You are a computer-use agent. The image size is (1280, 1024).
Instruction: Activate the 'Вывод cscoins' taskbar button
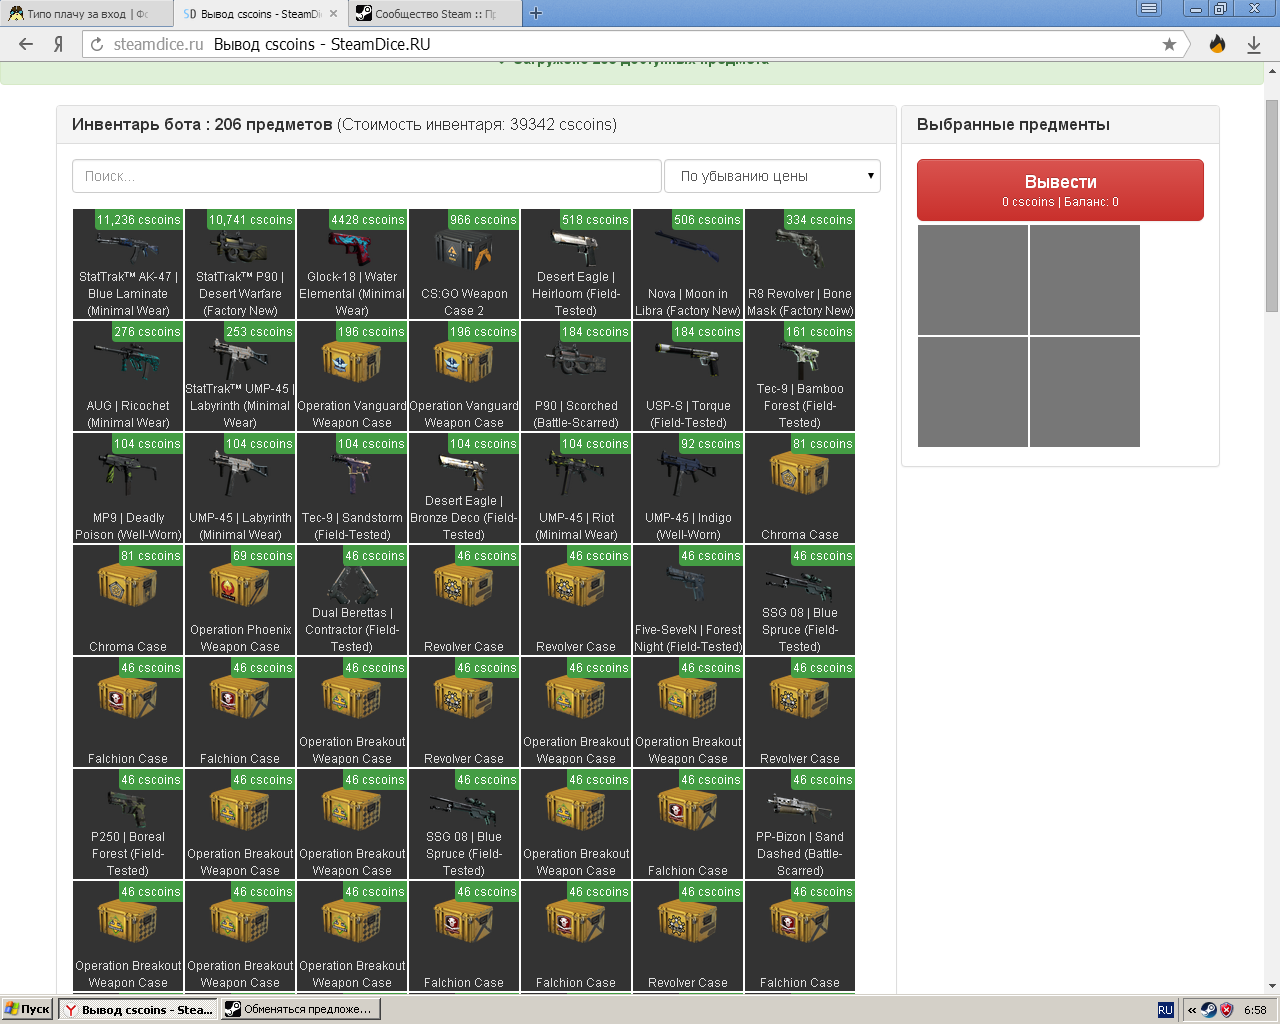pyautogui.click(x=137, y=1009)
